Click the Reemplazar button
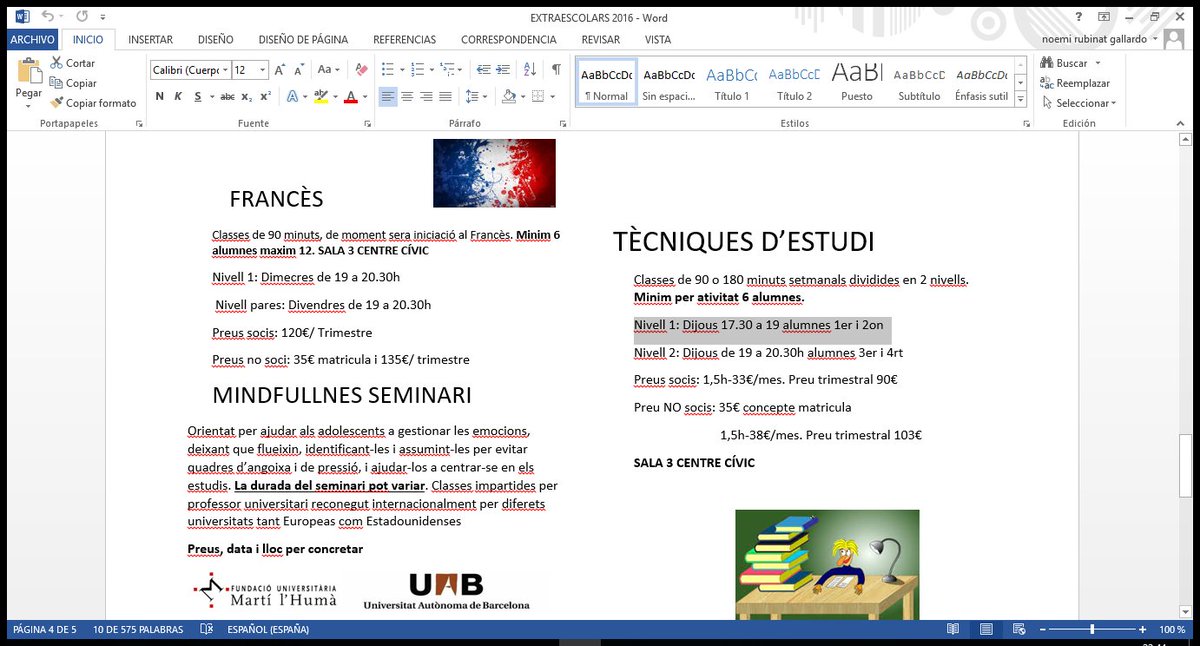Screen dimensions: 1200x646 [1075, 83]
